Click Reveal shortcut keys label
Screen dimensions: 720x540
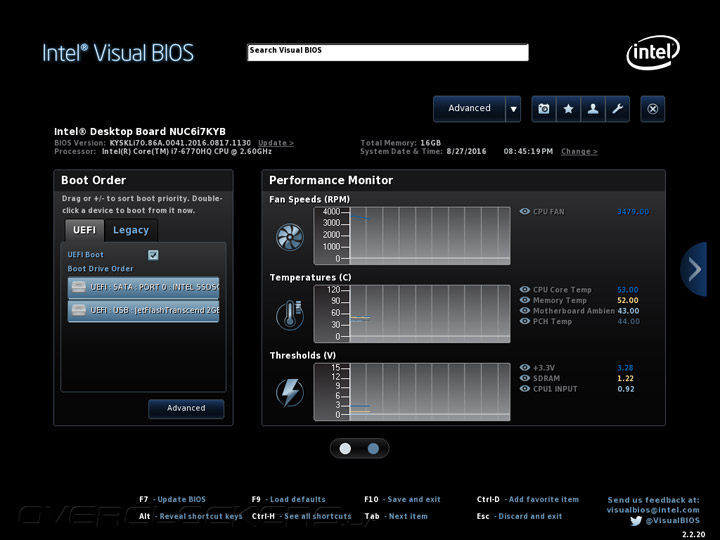point(201,516)
